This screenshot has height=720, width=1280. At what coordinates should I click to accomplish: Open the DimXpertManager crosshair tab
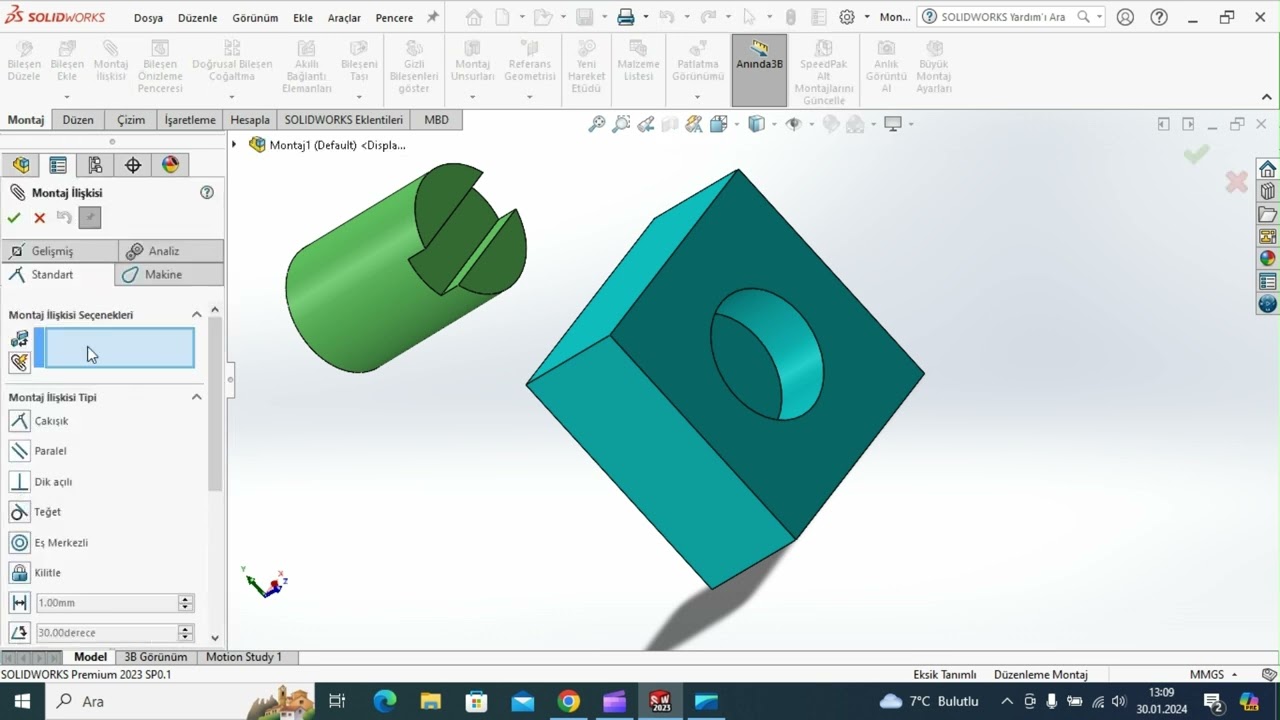click(x=133, y=165)
